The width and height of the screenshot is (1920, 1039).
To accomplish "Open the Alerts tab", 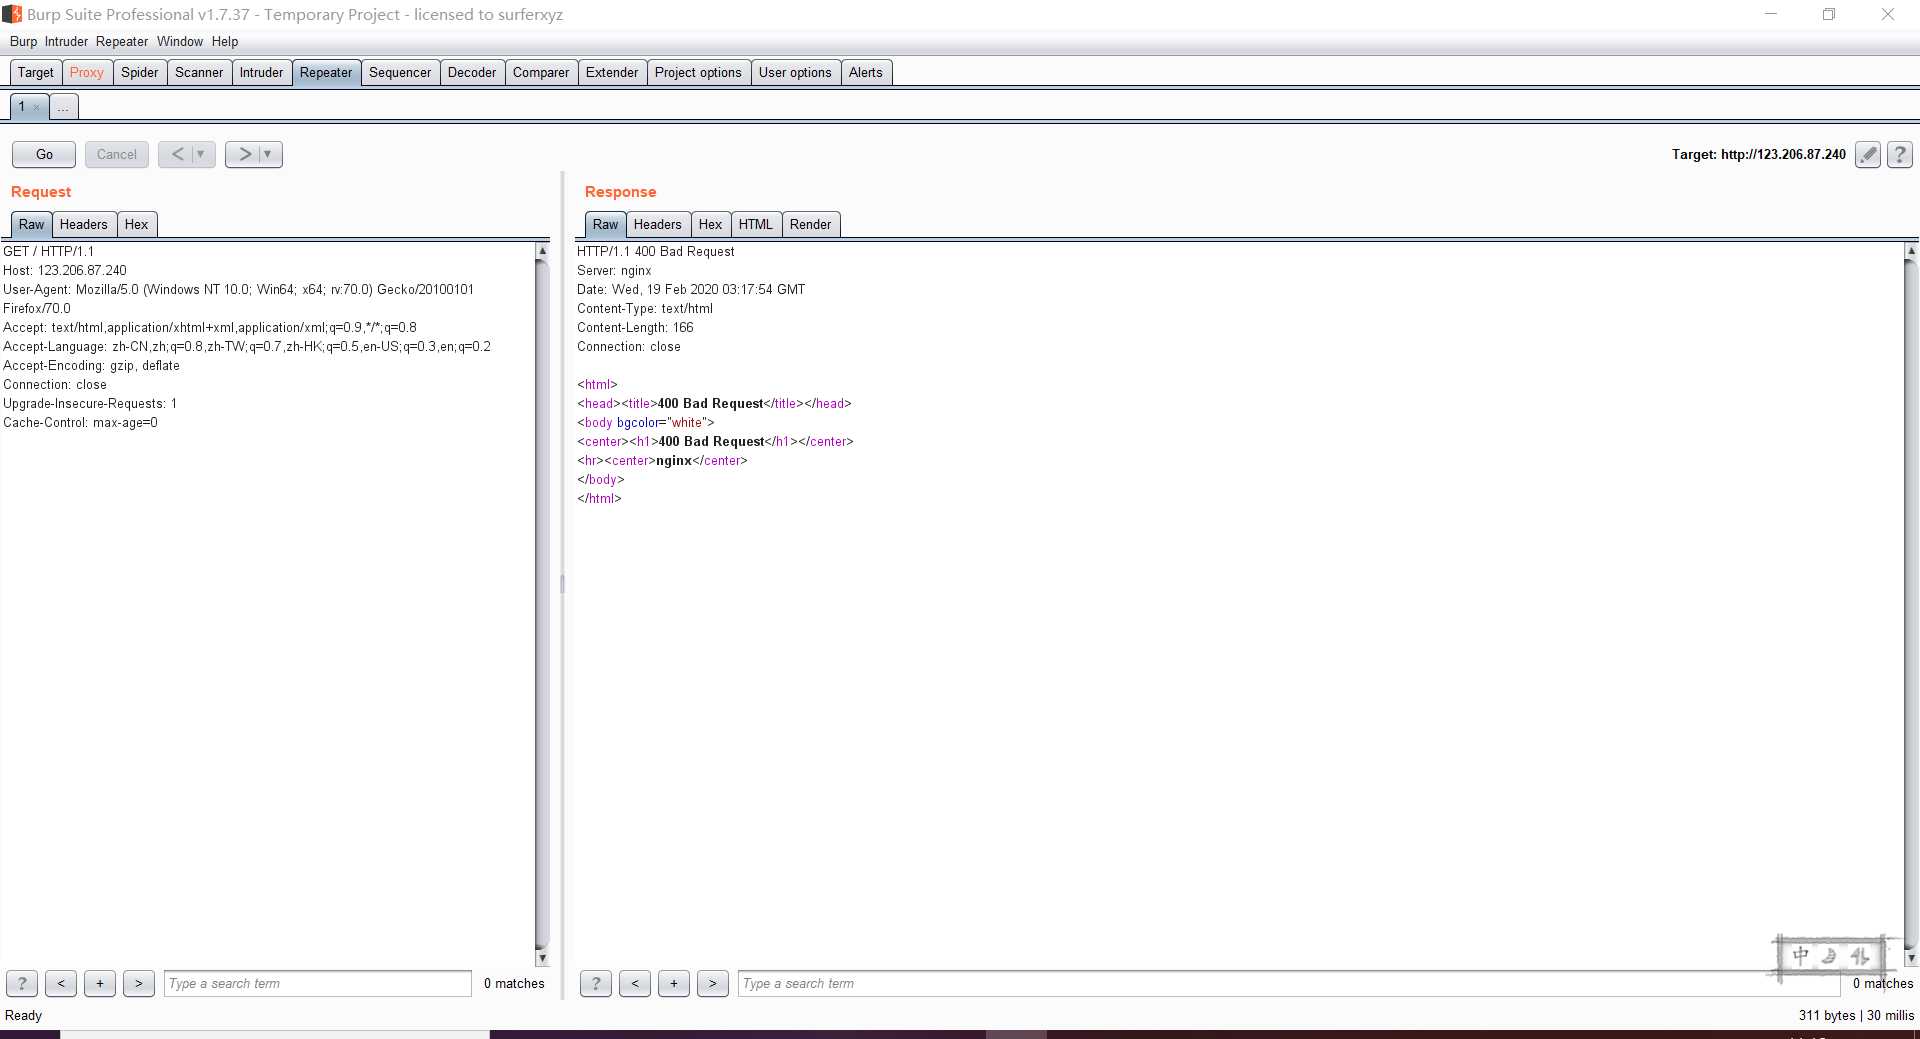I will 866,73.
